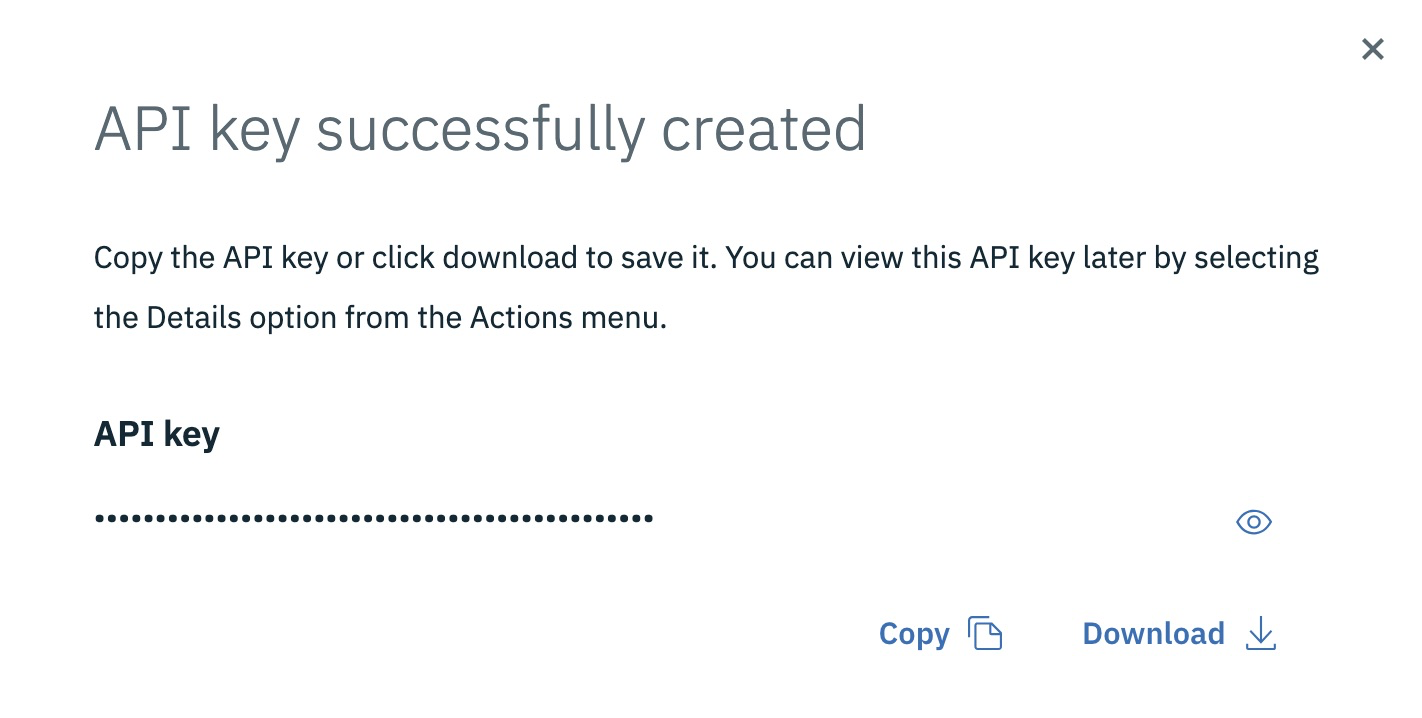Select the masked API key dots field
Screen dimensions: 1422x718
click(x=374, y=518)
